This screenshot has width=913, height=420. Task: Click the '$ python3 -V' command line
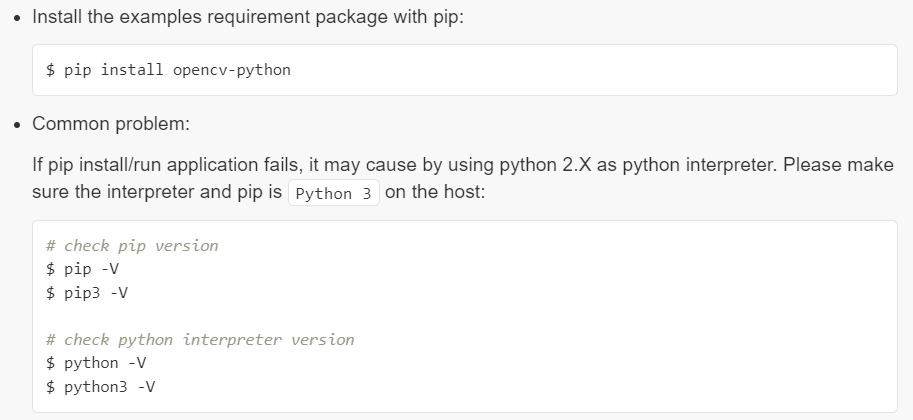[101, 387]
